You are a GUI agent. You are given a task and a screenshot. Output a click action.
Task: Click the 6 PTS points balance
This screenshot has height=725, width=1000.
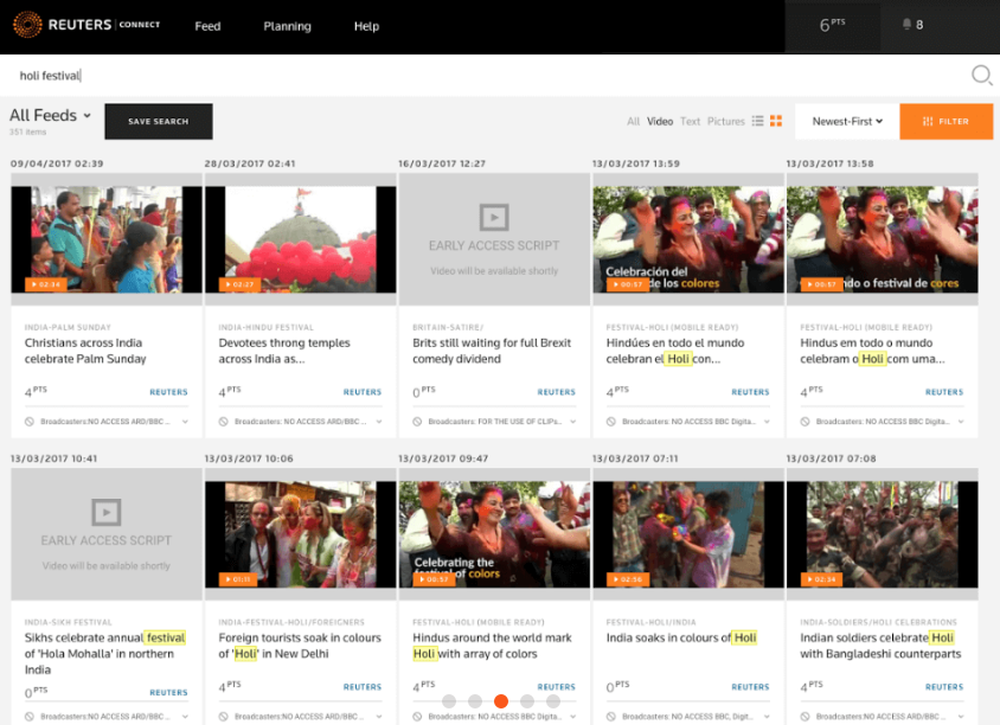[x=832, y=25]
